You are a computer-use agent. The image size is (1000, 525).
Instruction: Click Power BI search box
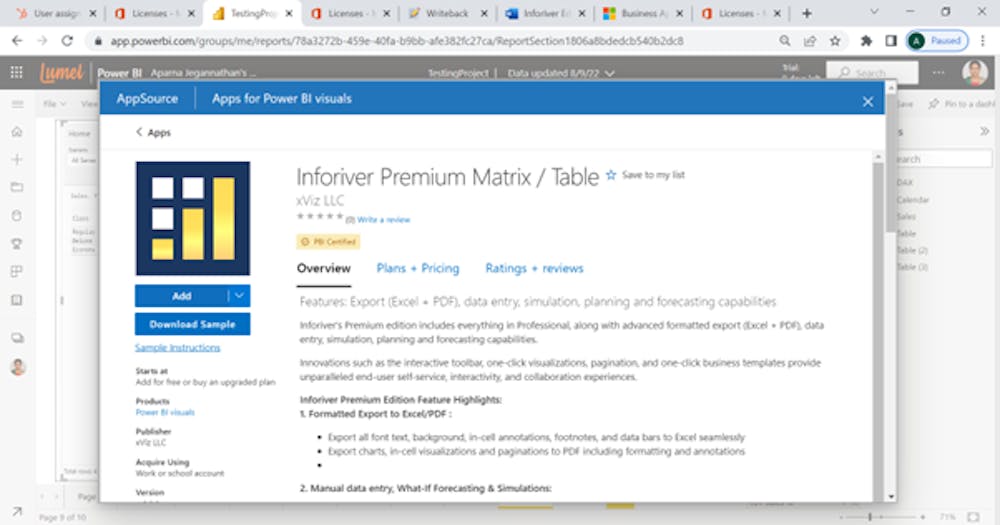[872, 73]
